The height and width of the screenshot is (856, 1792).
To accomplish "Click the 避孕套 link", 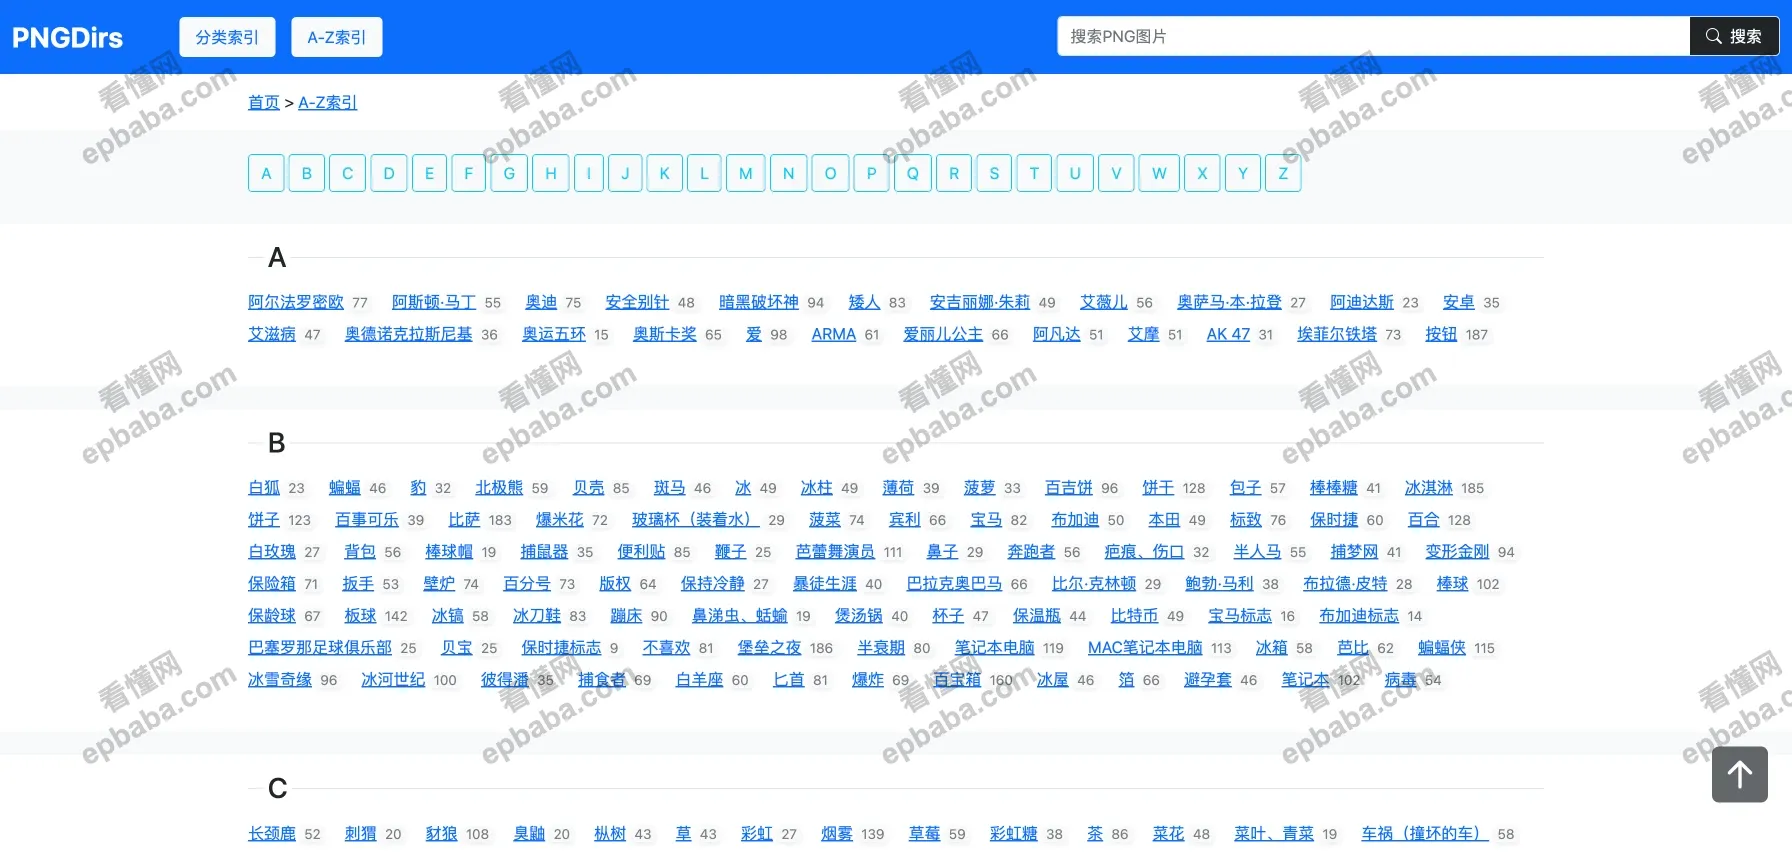I will (1208, 680).
